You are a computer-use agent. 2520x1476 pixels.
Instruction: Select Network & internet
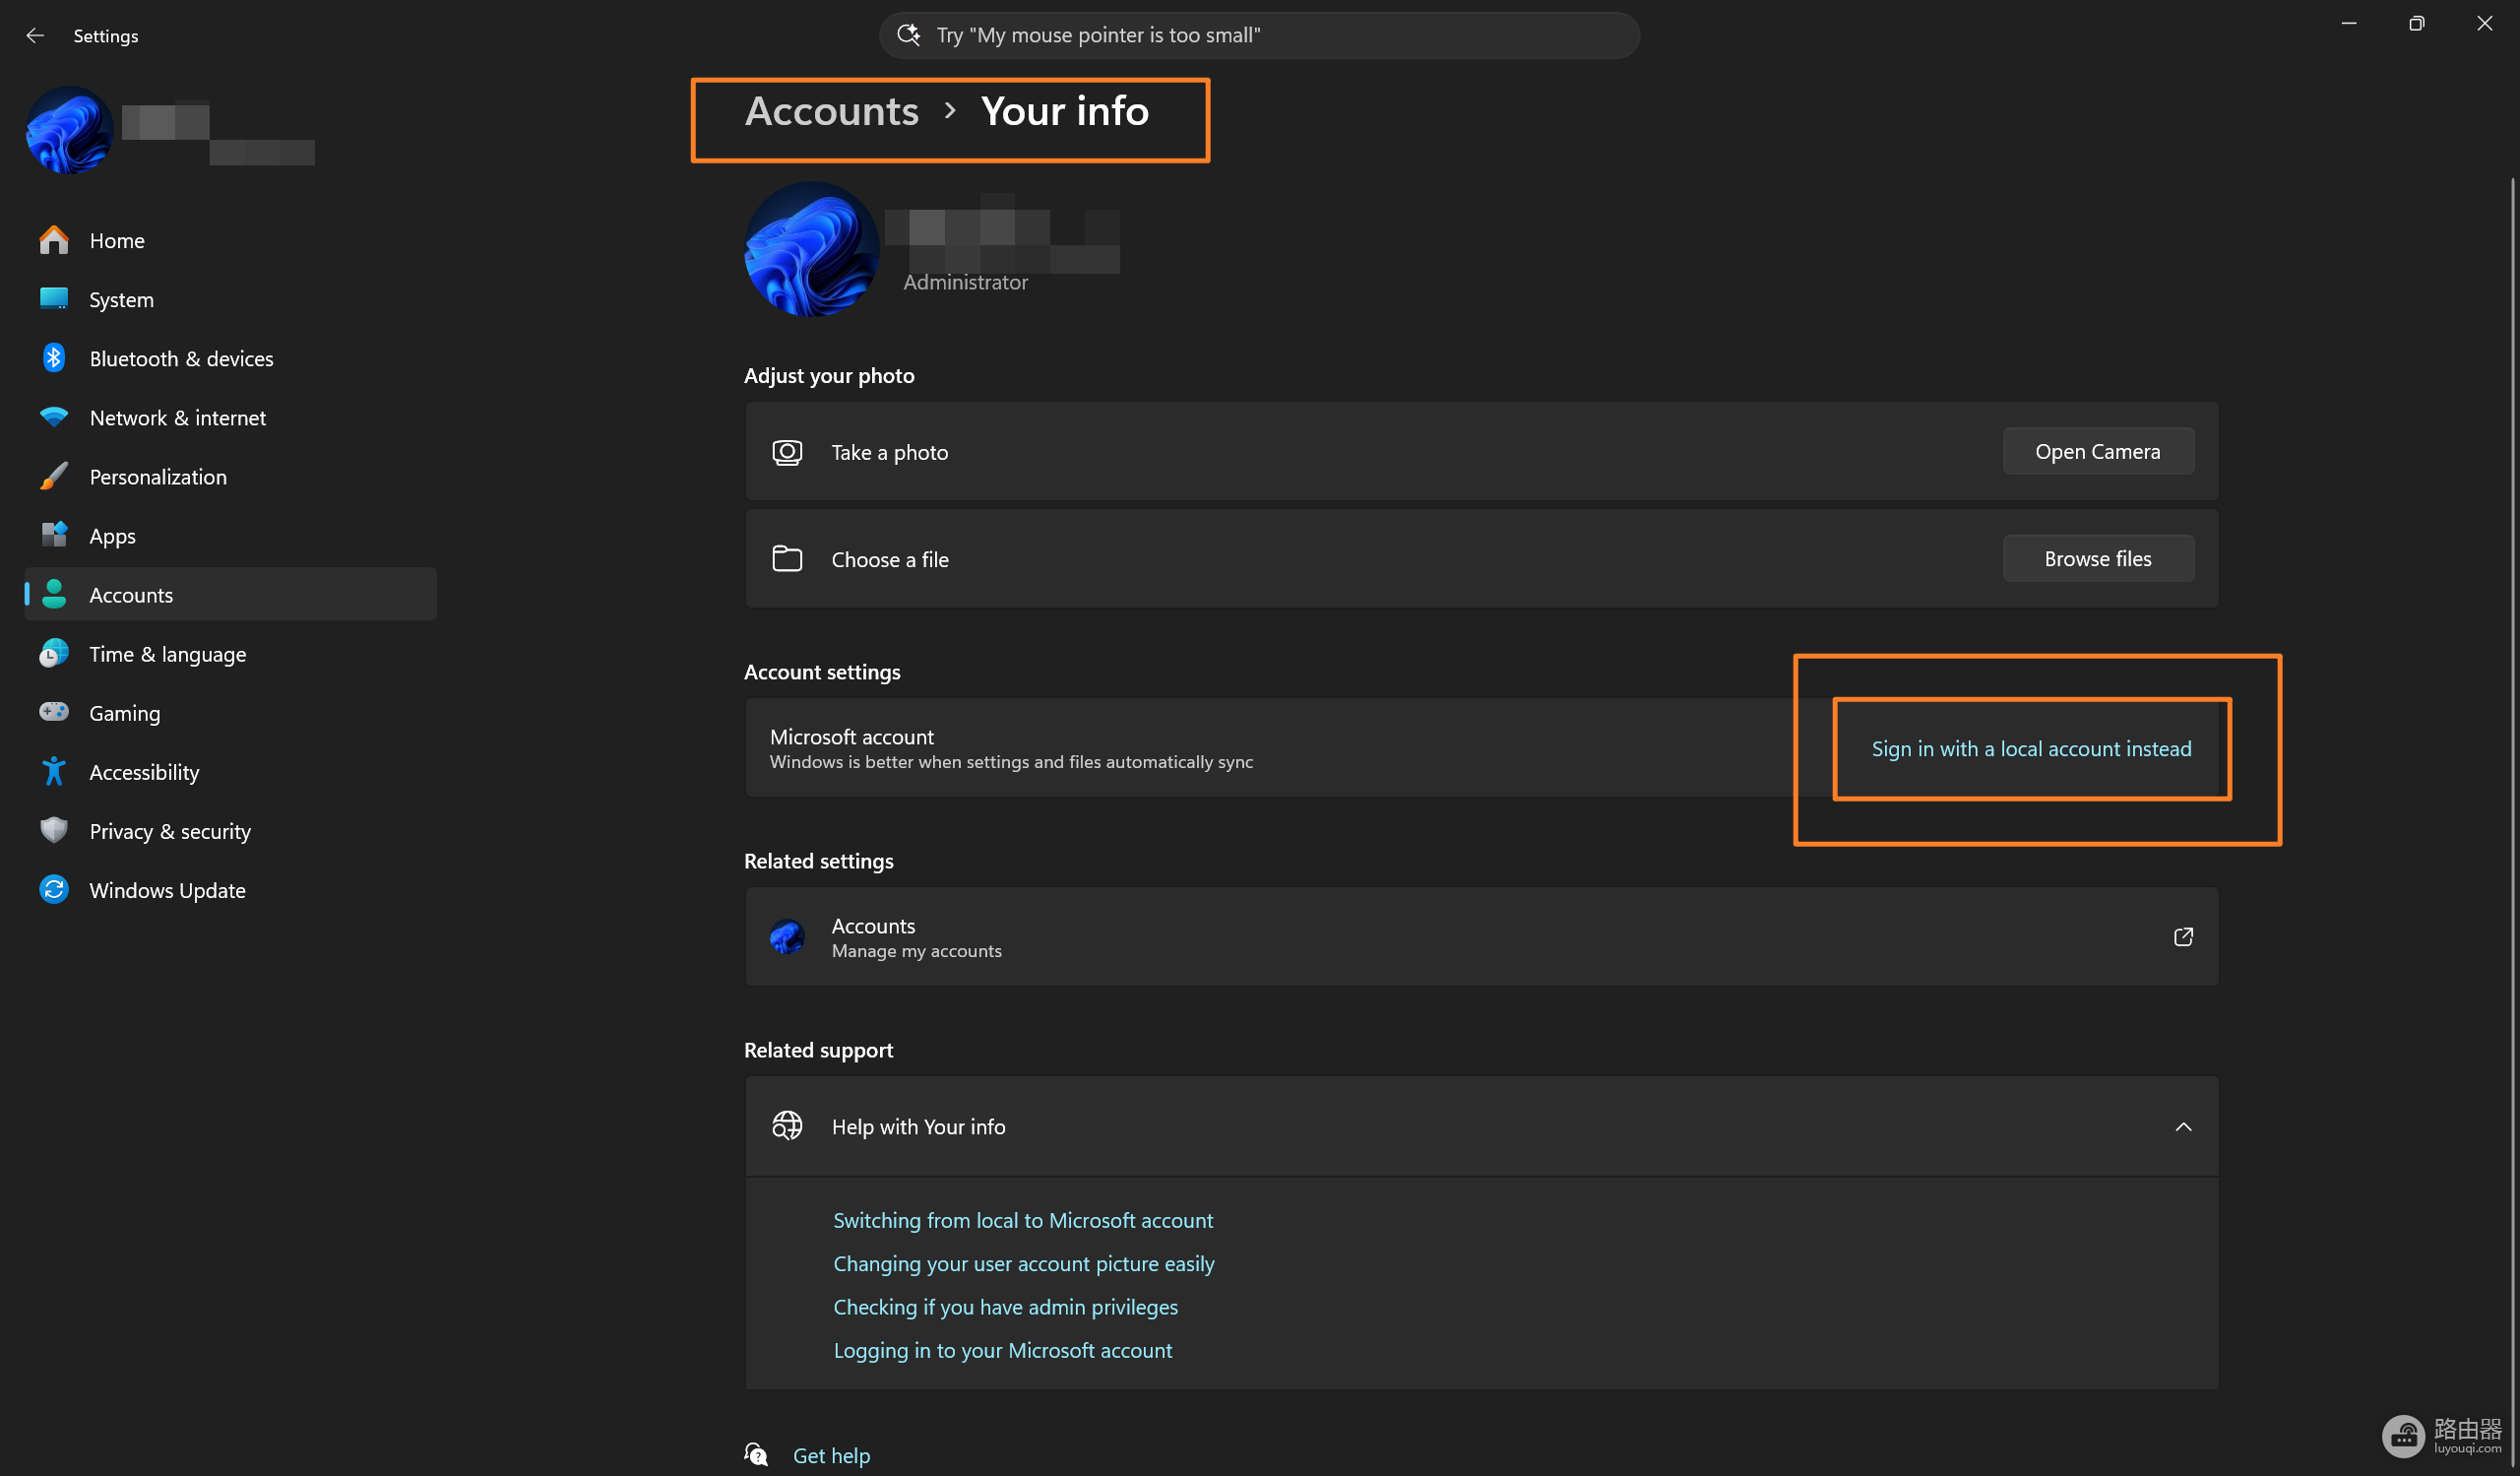231,417
